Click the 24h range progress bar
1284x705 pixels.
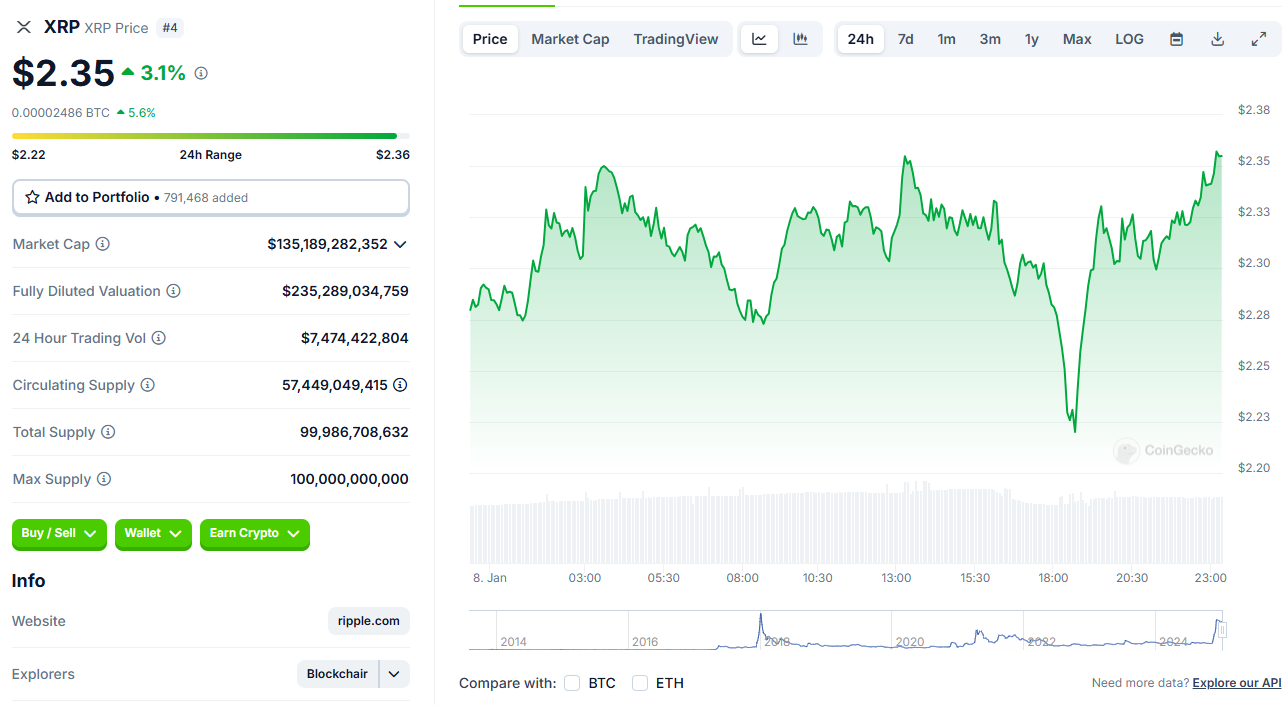[x=210, y=136]
